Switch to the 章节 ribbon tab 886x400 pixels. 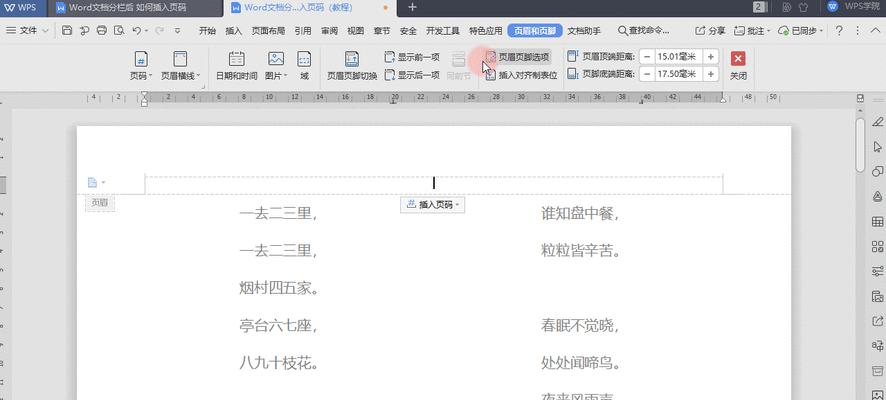click(382, 31)
